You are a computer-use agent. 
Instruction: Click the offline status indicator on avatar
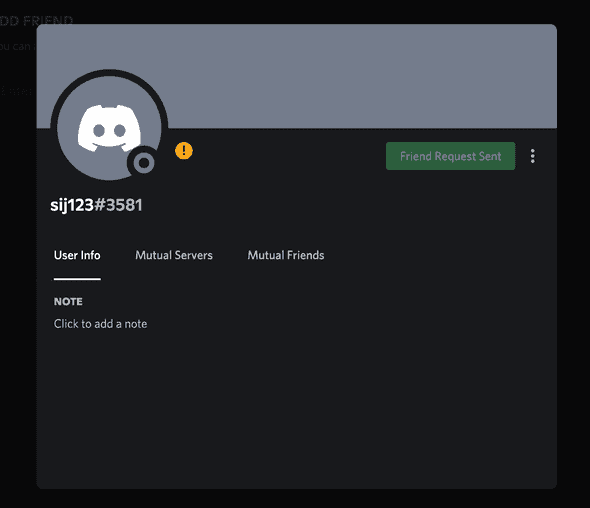(x=144, y=163)
